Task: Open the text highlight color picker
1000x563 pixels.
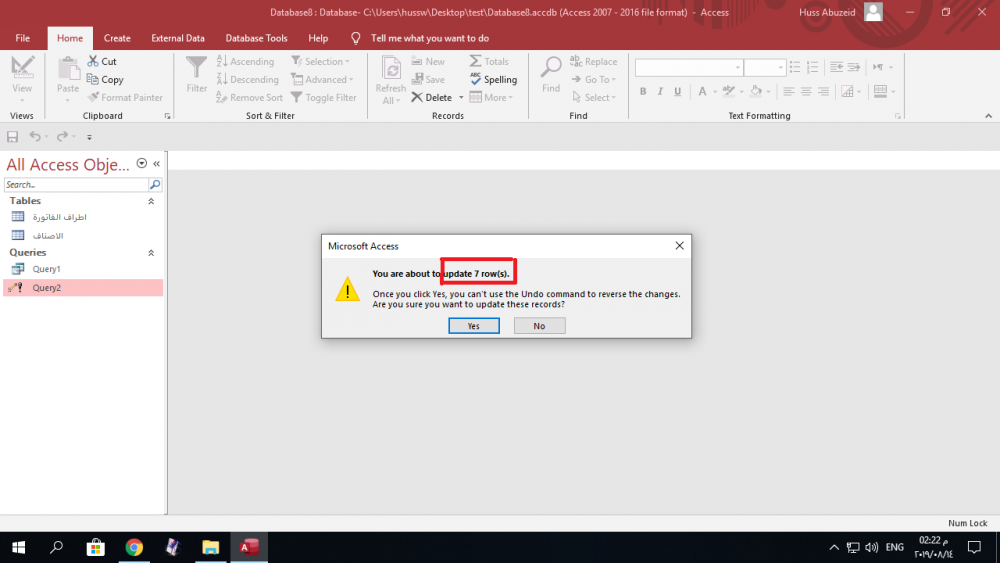Action: pyautogui.click(x=742, y=91)
